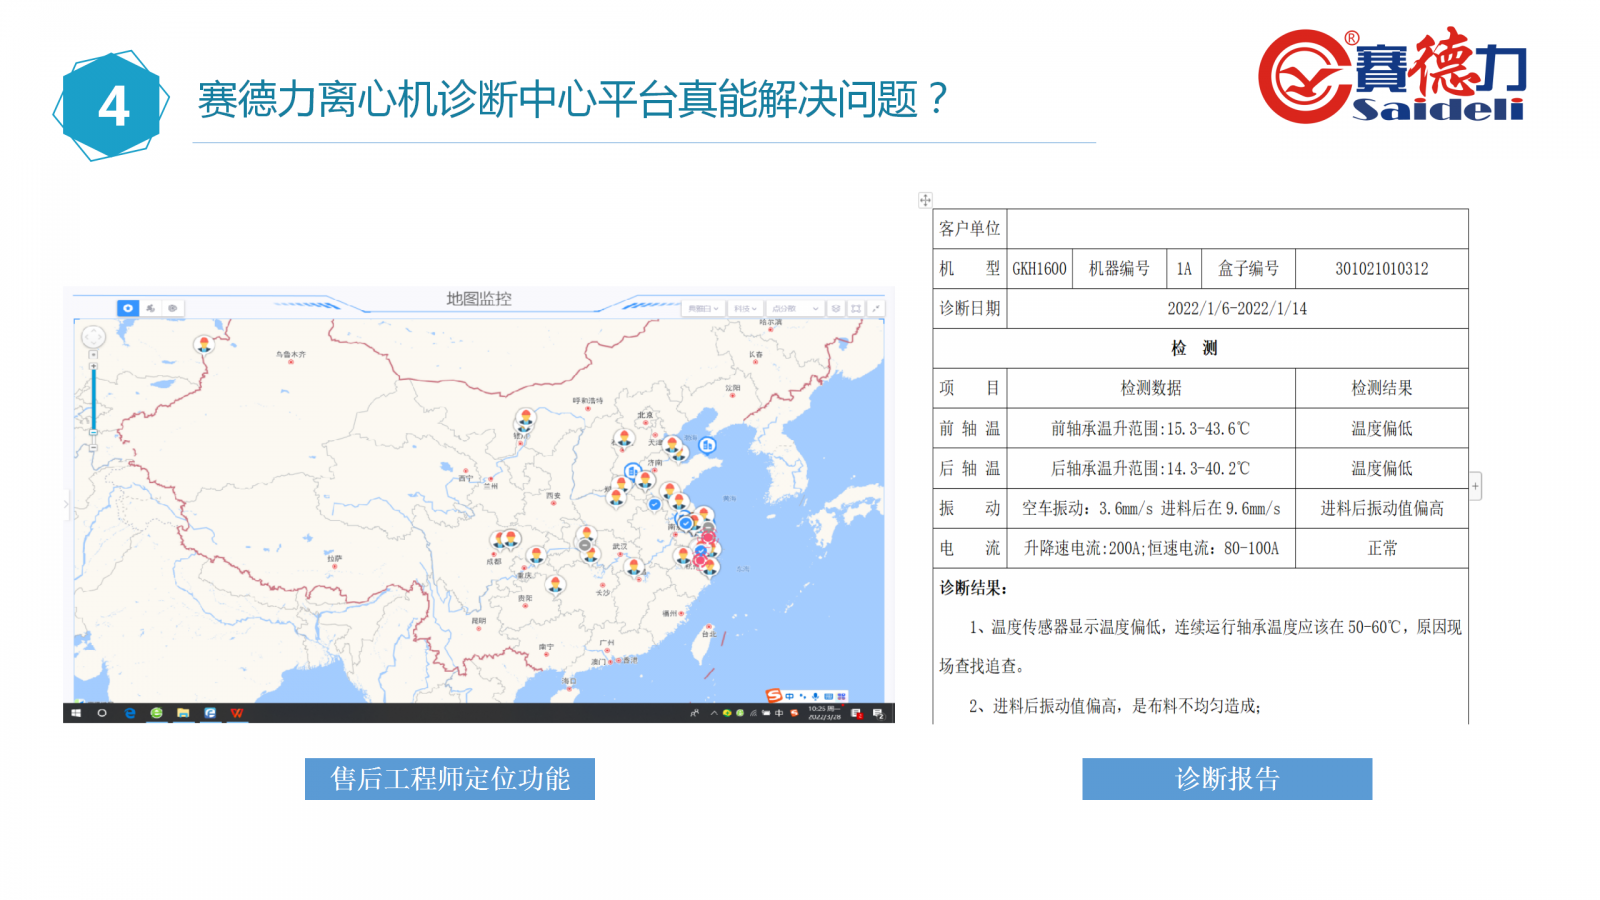Click the zoom slider handle on map
Viewport: 1600px width, 900px height.
(x=93, y=432)
